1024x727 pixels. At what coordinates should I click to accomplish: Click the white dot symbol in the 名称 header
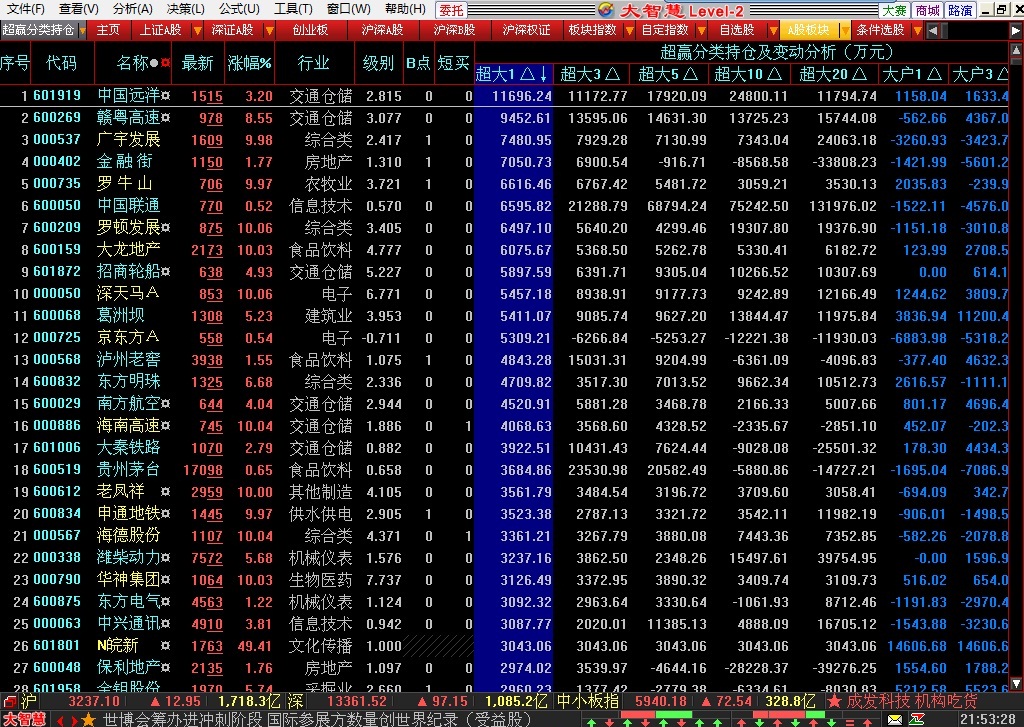(154, 63)
